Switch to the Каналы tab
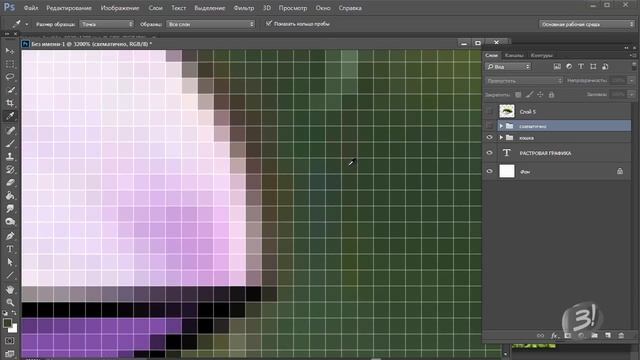This screenshot has width=640, height=360. pos(514,55)
